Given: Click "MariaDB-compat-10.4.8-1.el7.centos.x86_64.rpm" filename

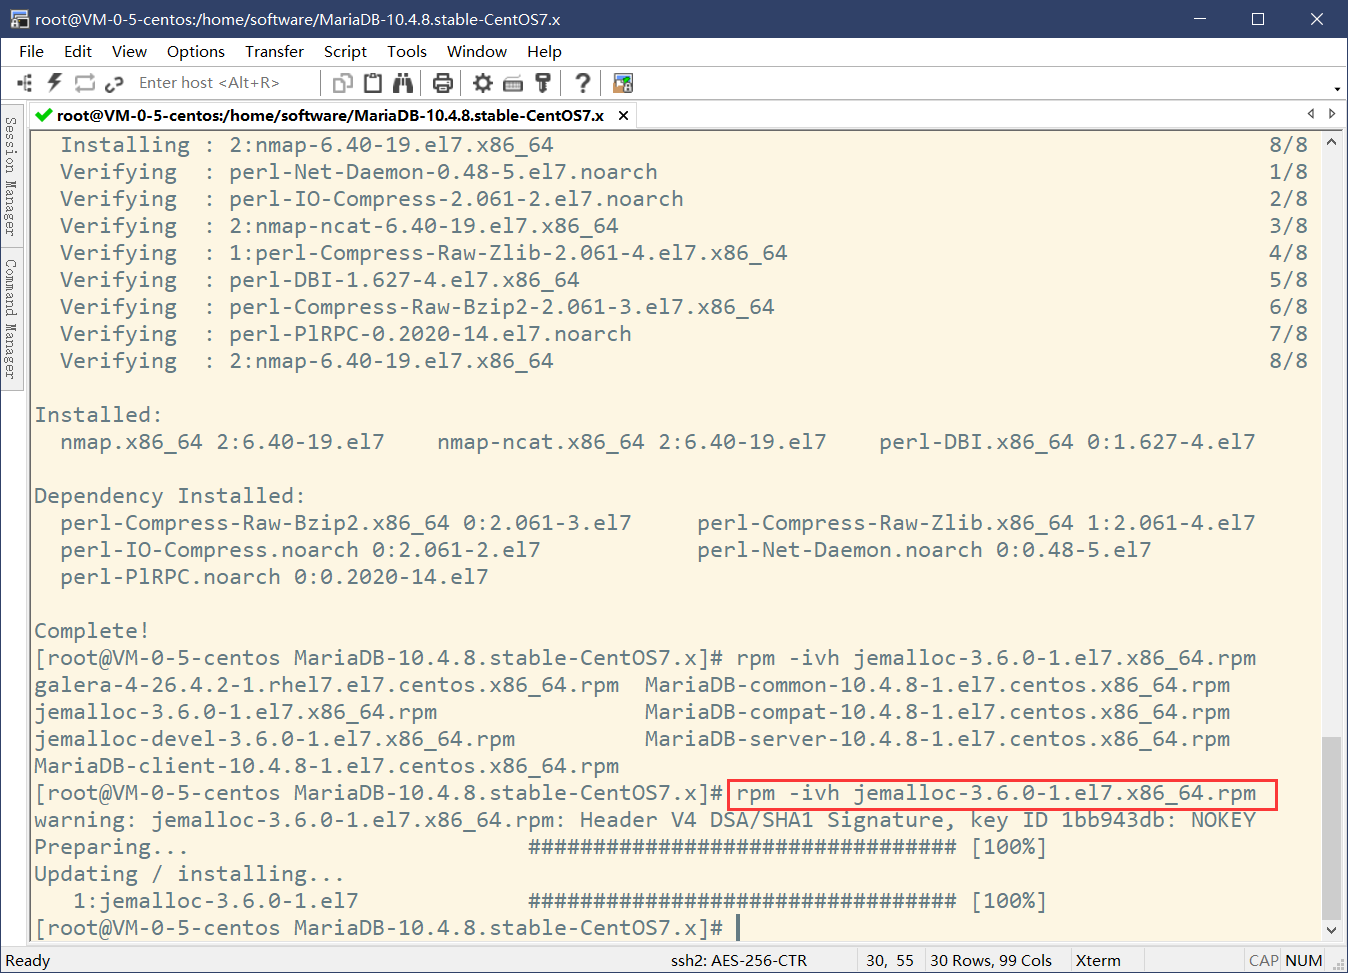Looking at the screenshot, I should (937, 712).
